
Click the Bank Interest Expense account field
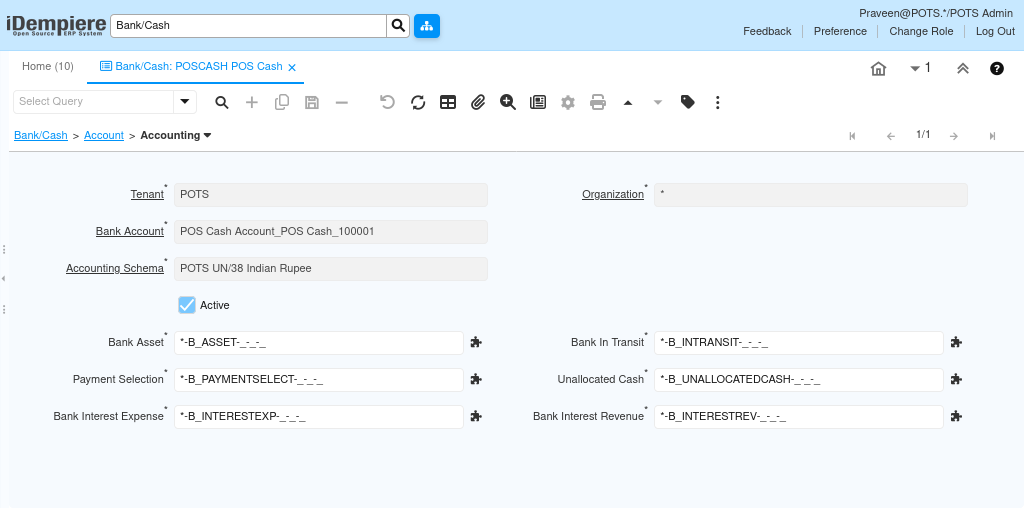[x=319, y=417]
